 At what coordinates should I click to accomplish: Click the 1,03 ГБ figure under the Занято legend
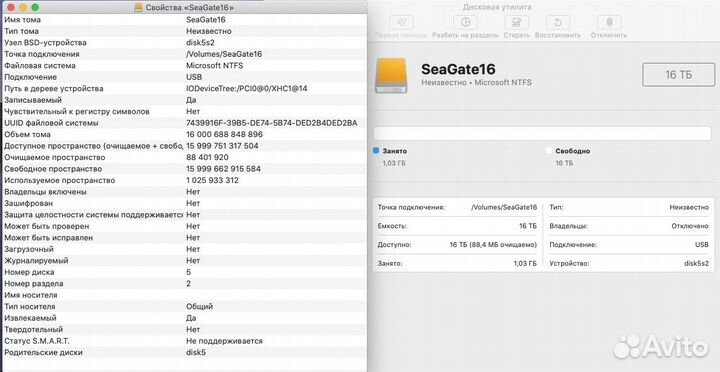point(394,163)
